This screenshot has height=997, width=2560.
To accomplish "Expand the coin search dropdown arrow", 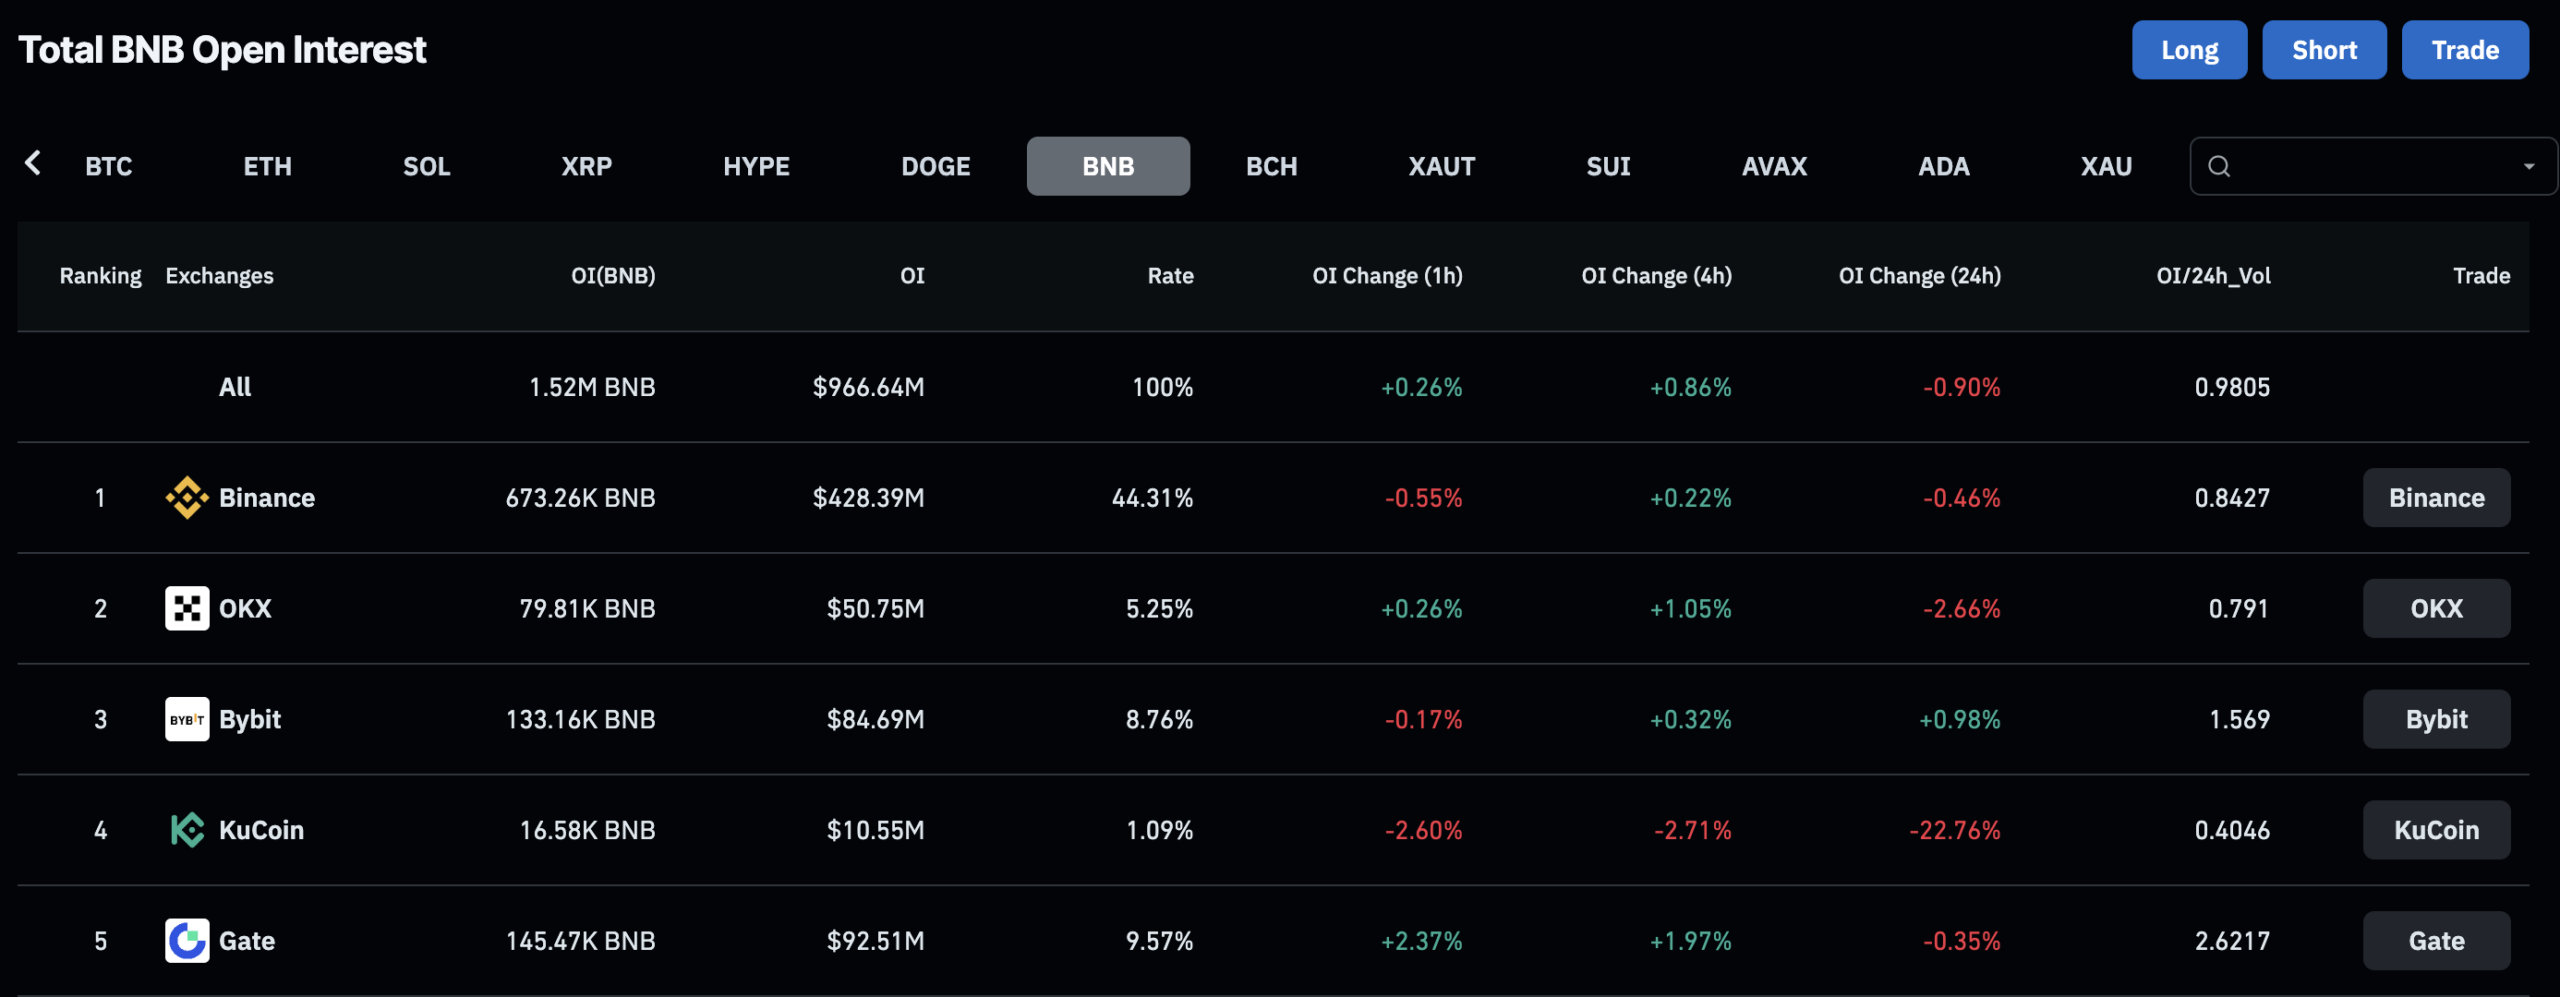I will point(2529,166).
